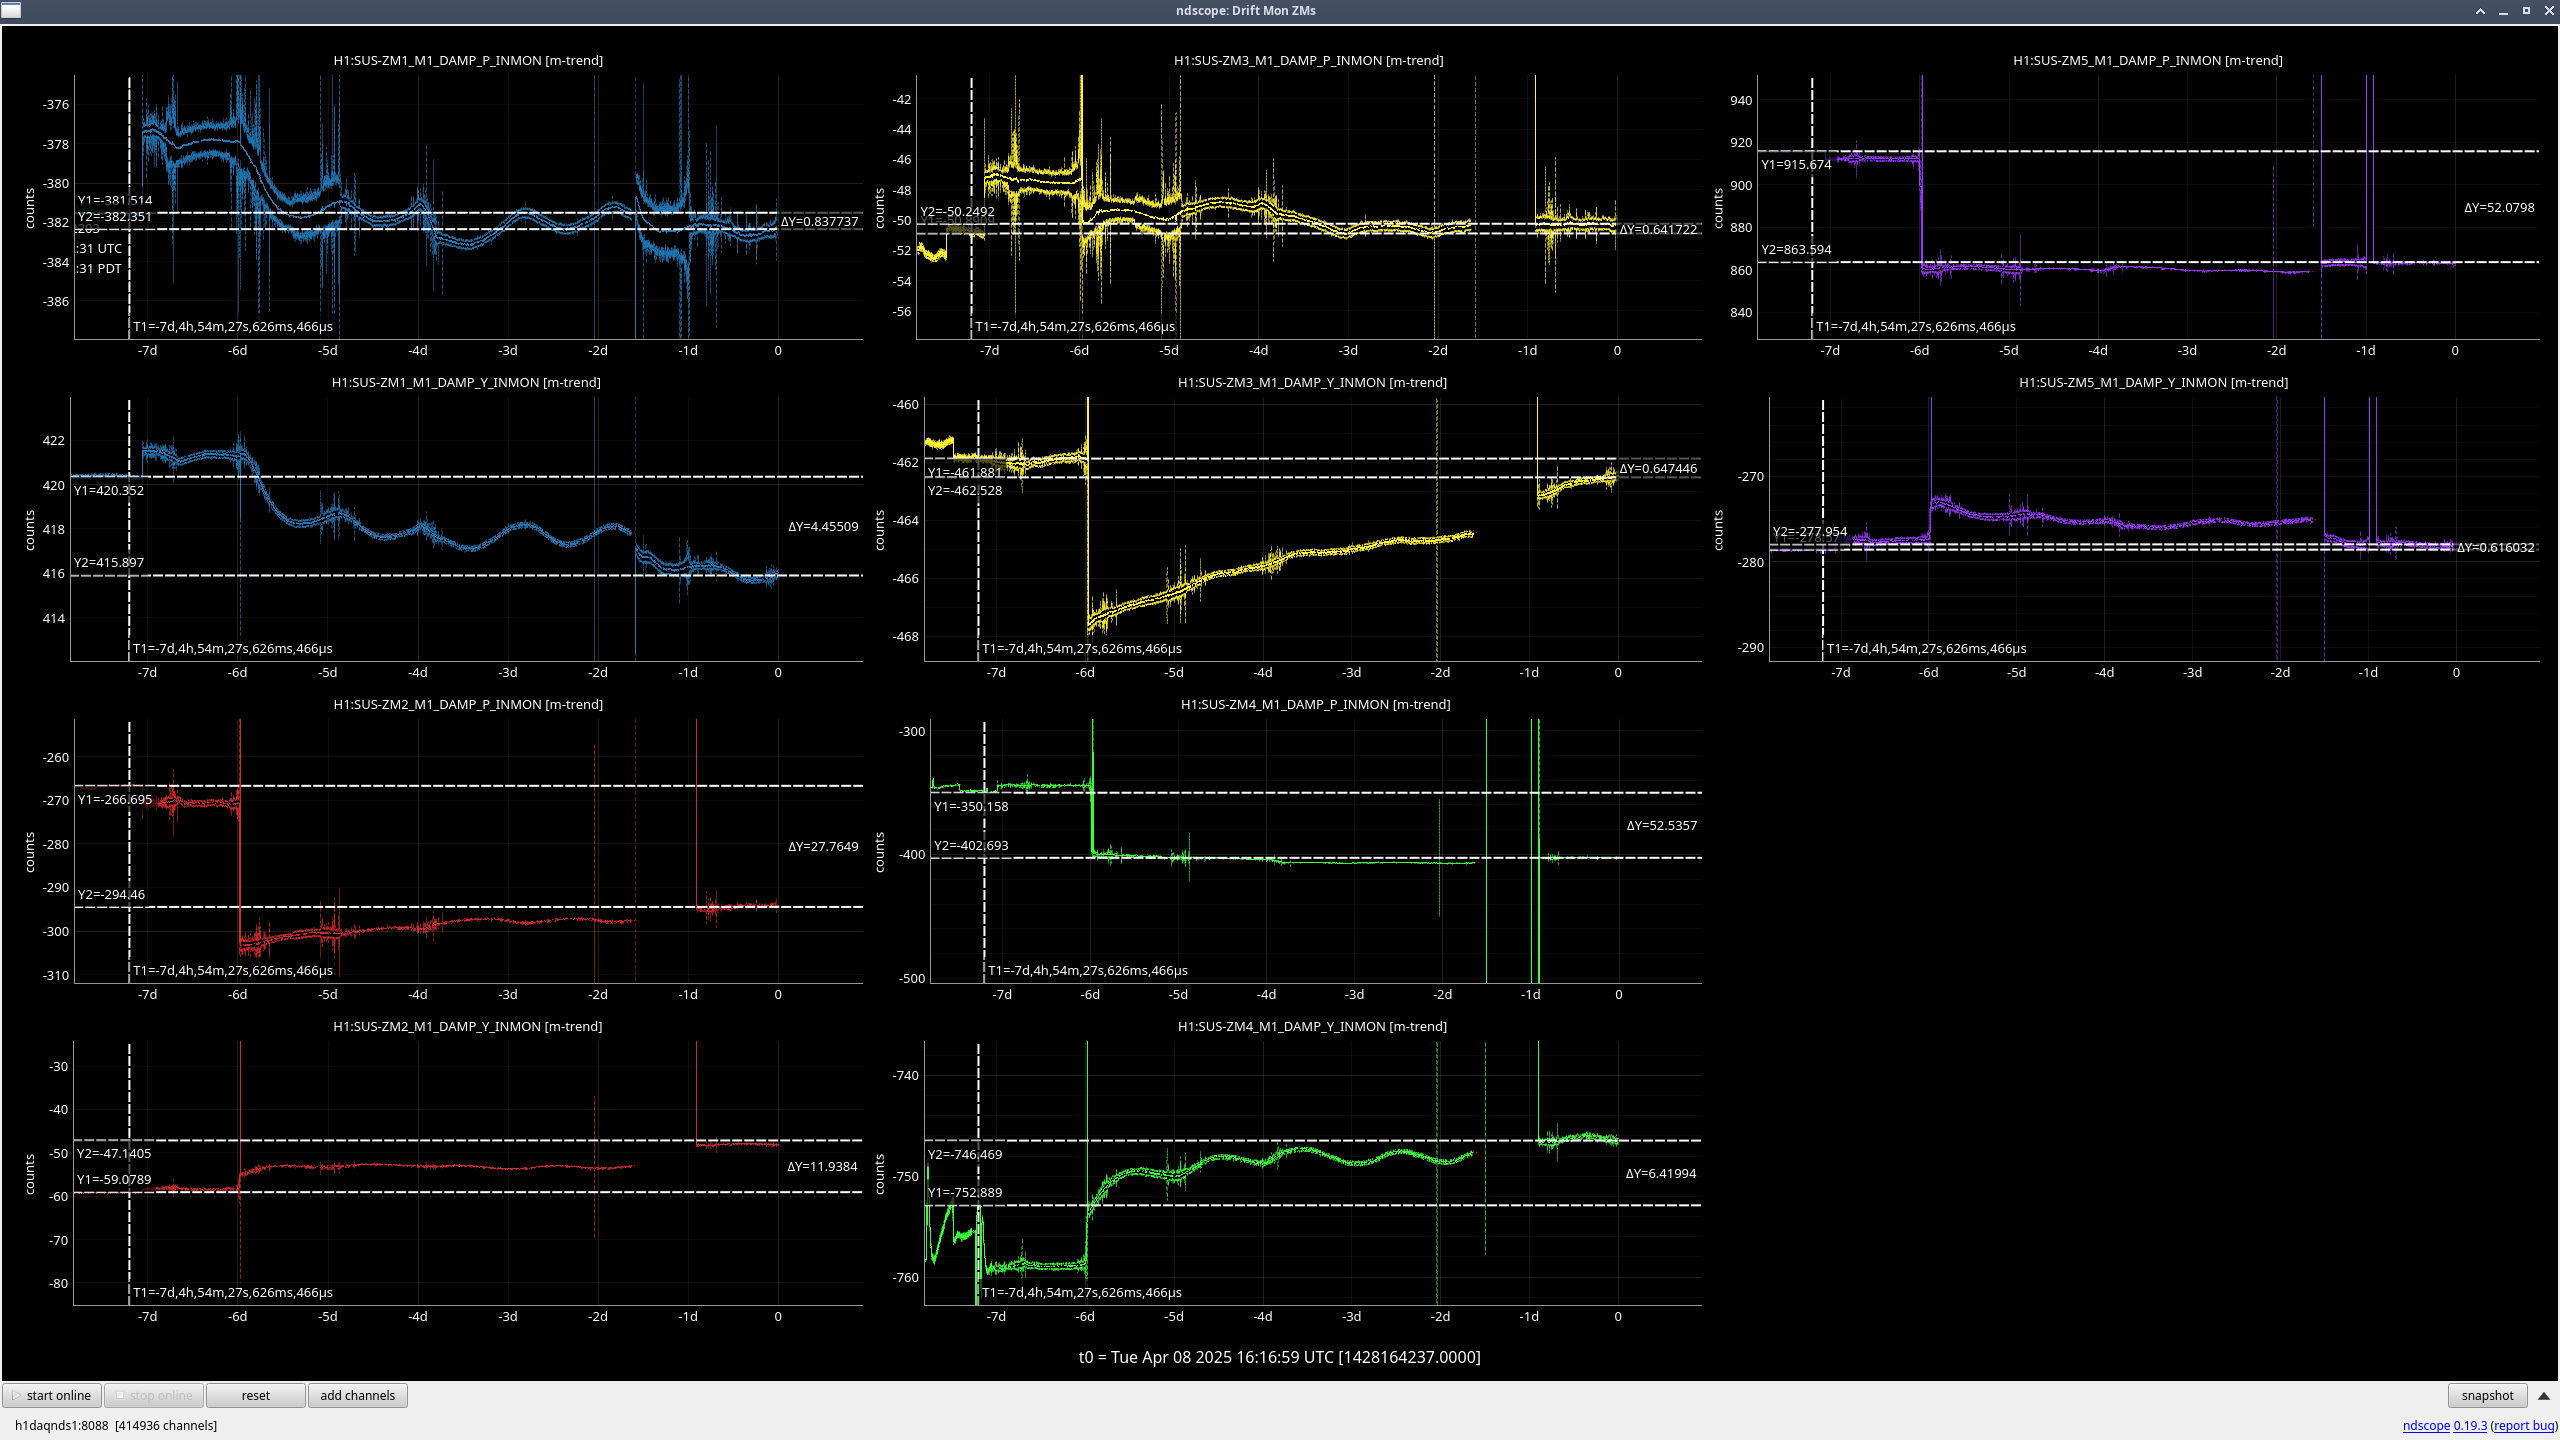Select the ZM2 DAMP_Y plot title
Image resolution: width=2560 pixels, height=1440 pixels.
point(467,1026)
